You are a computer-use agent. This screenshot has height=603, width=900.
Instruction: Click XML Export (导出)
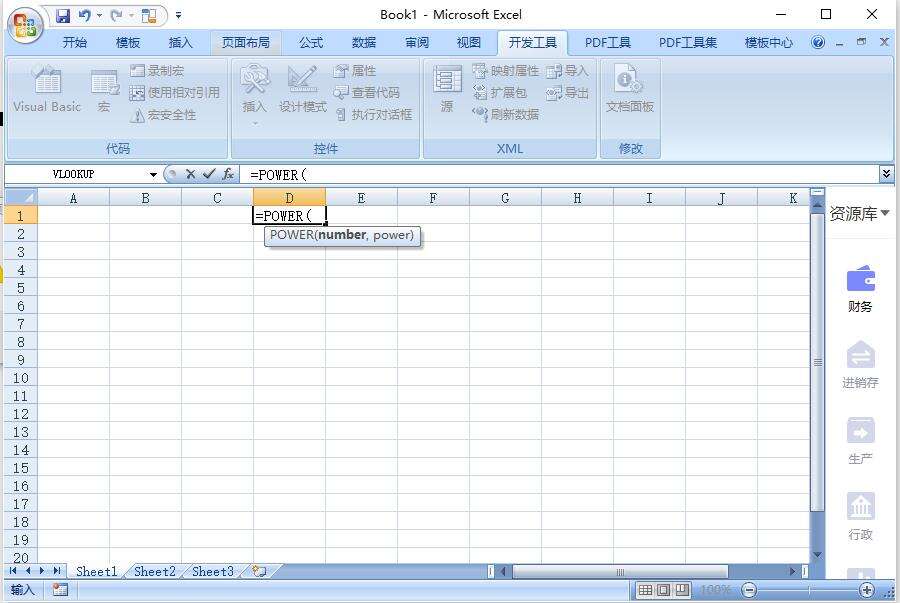567,92
